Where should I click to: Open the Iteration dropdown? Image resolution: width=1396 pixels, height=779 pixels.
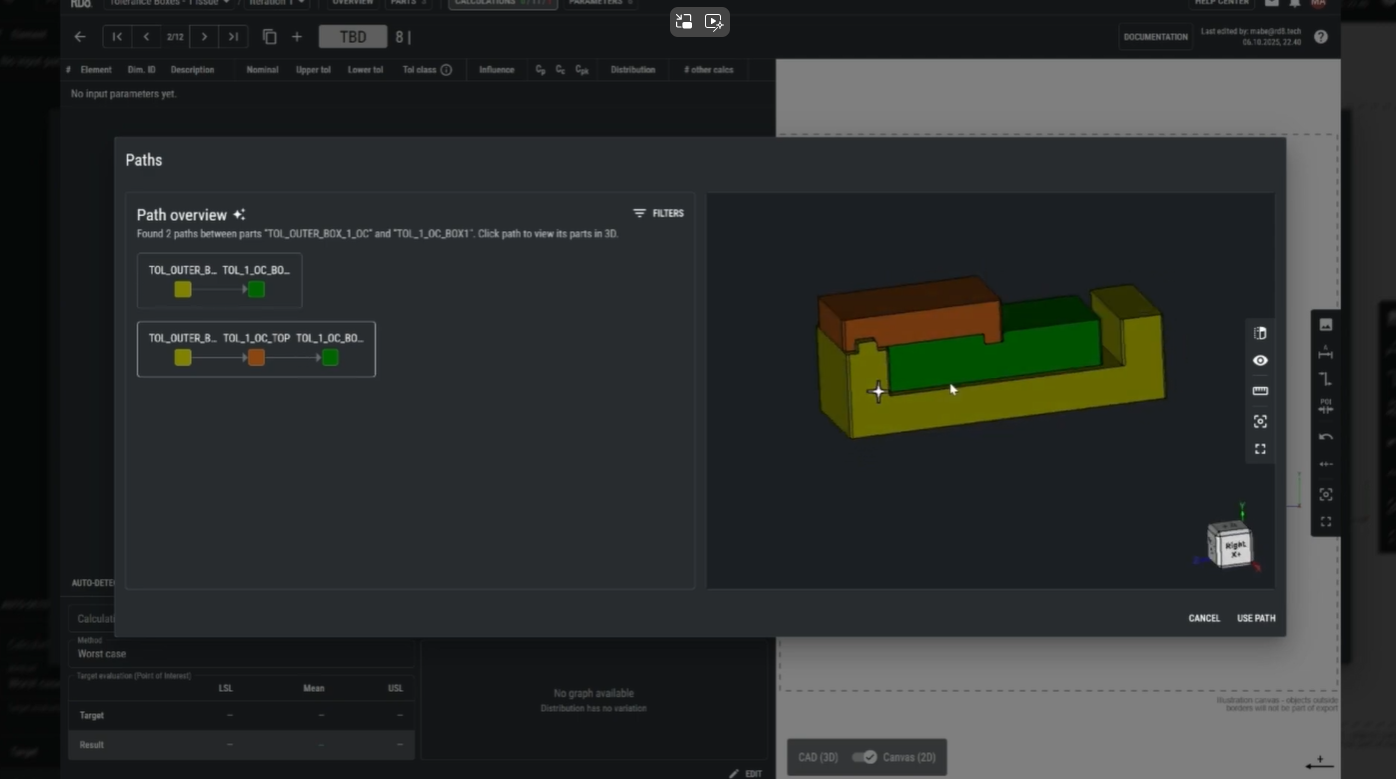click(278, 3)
